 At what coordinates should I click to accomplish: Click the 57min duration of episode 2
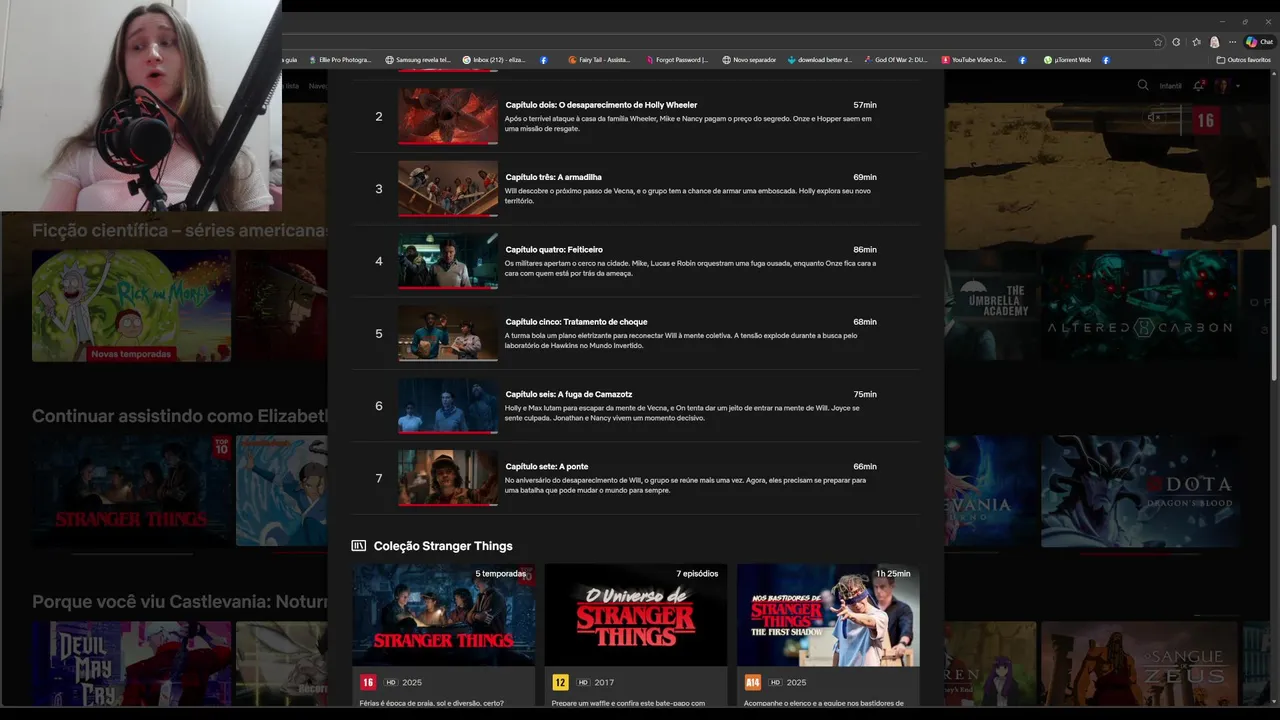pyautogui.click(x=865, y=105)
